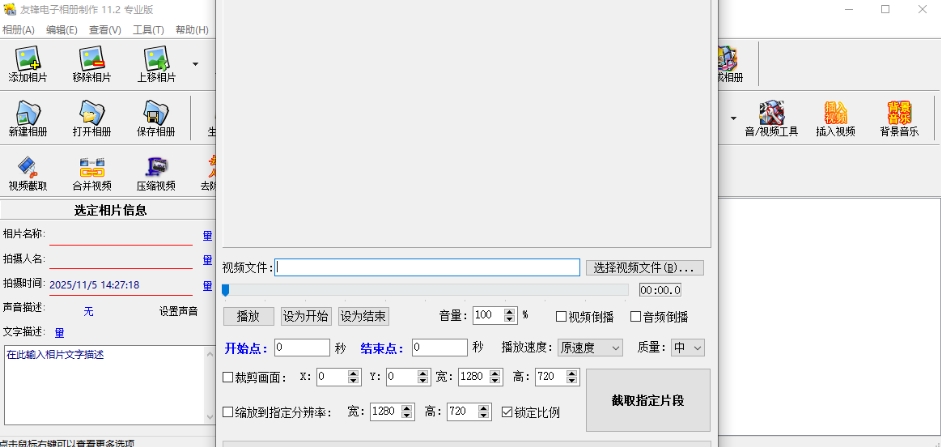Click the 设为结束 button
Viewport: 941px width, 447px height.
(x=364, y=316)
